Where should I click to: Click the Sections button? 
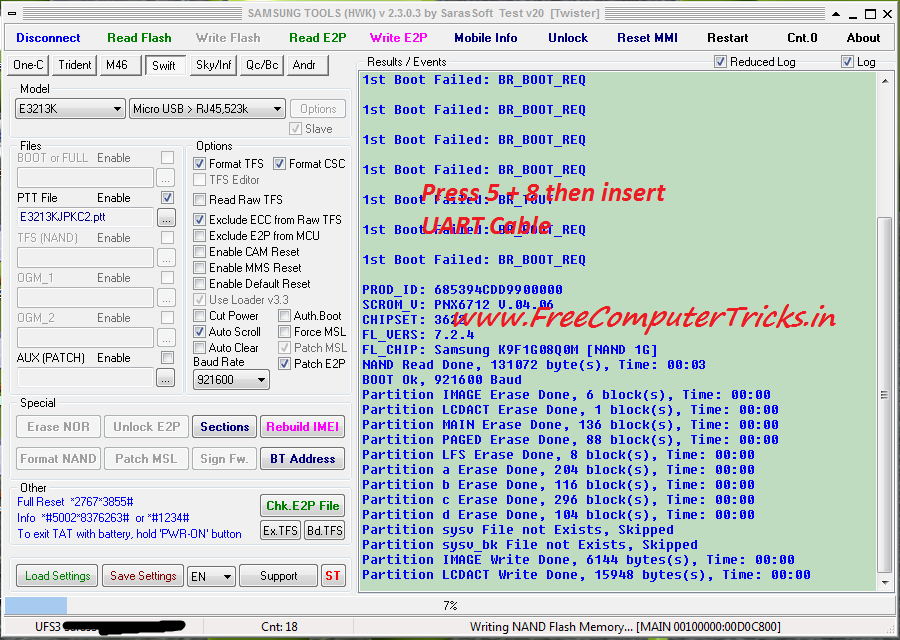point(224,427)
